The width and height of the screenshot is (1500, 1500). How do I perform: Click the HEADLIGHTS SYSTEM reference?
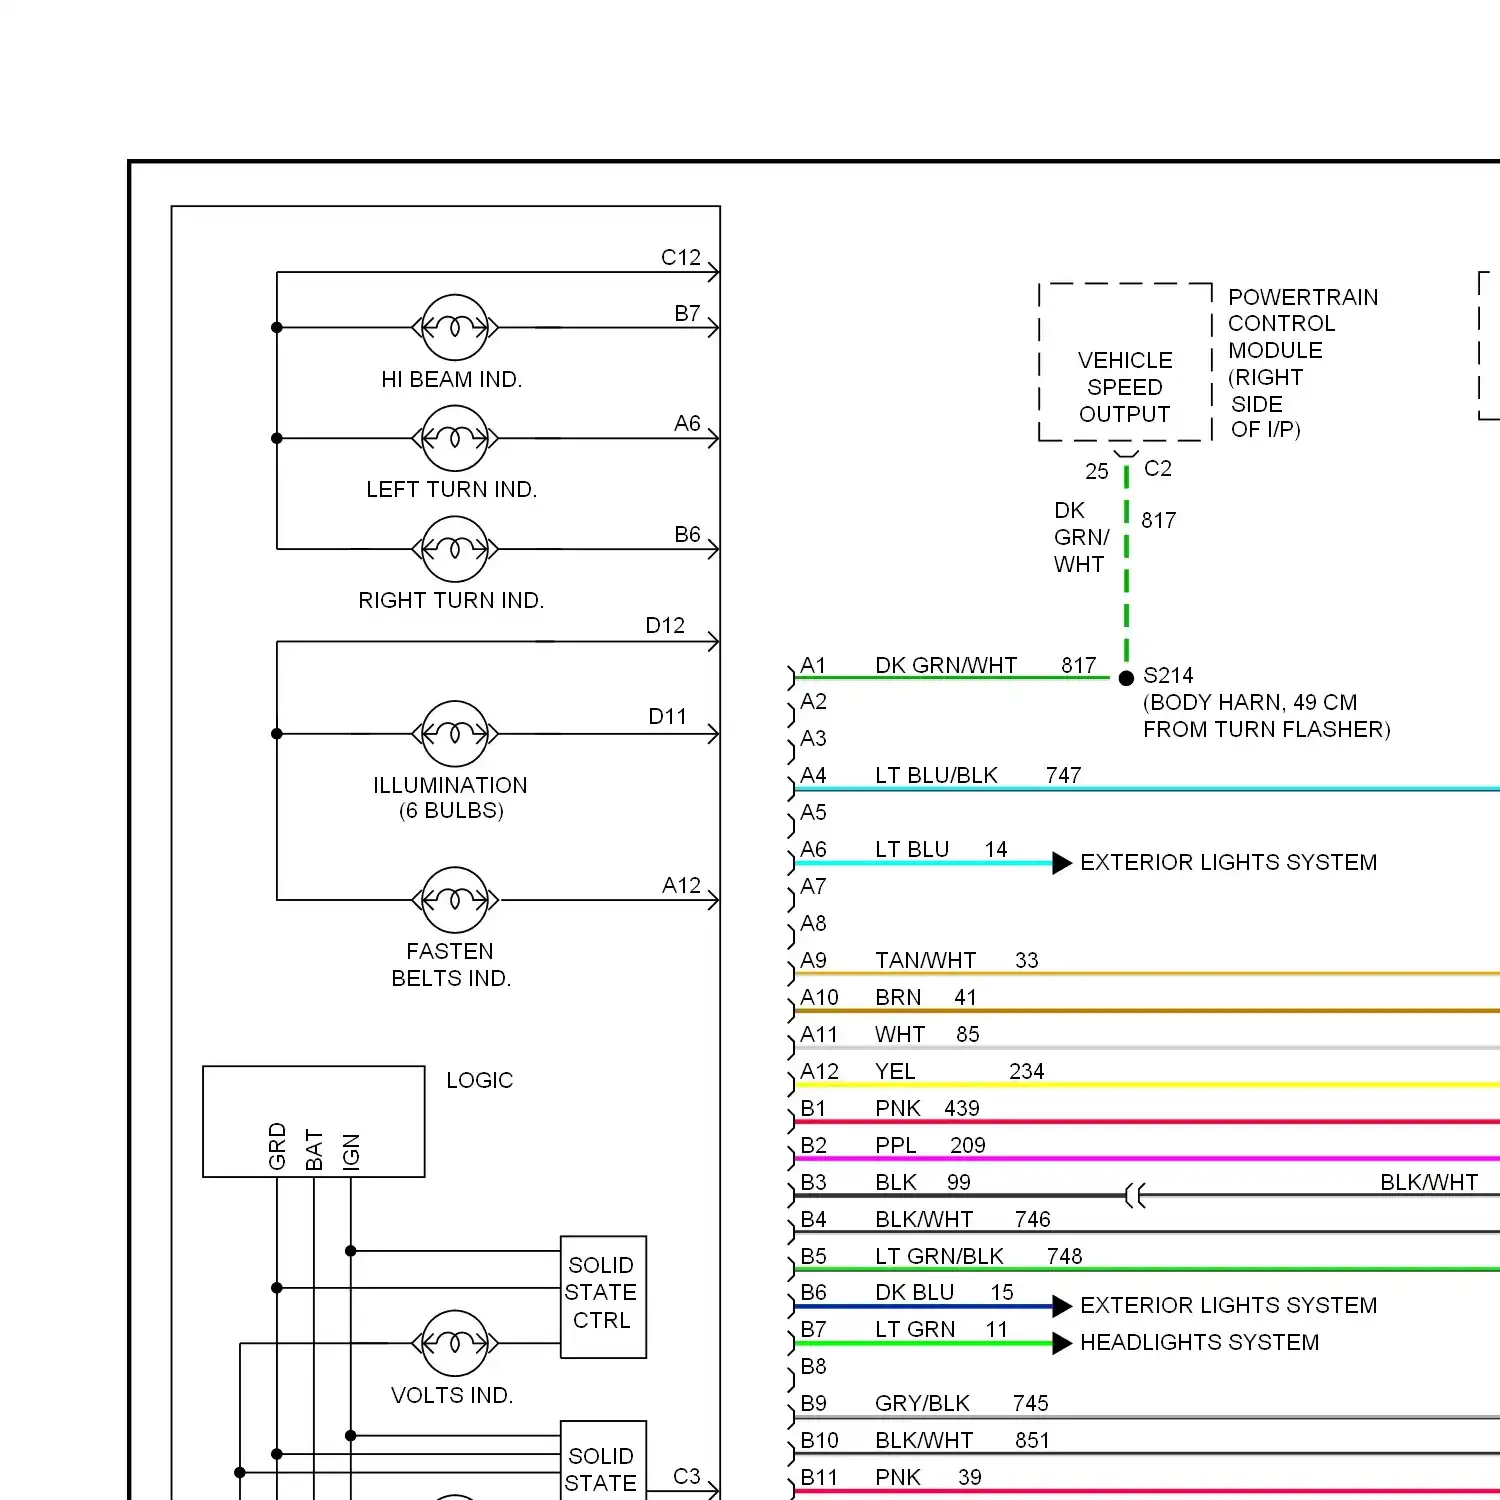click(x=1200, y=1343)
